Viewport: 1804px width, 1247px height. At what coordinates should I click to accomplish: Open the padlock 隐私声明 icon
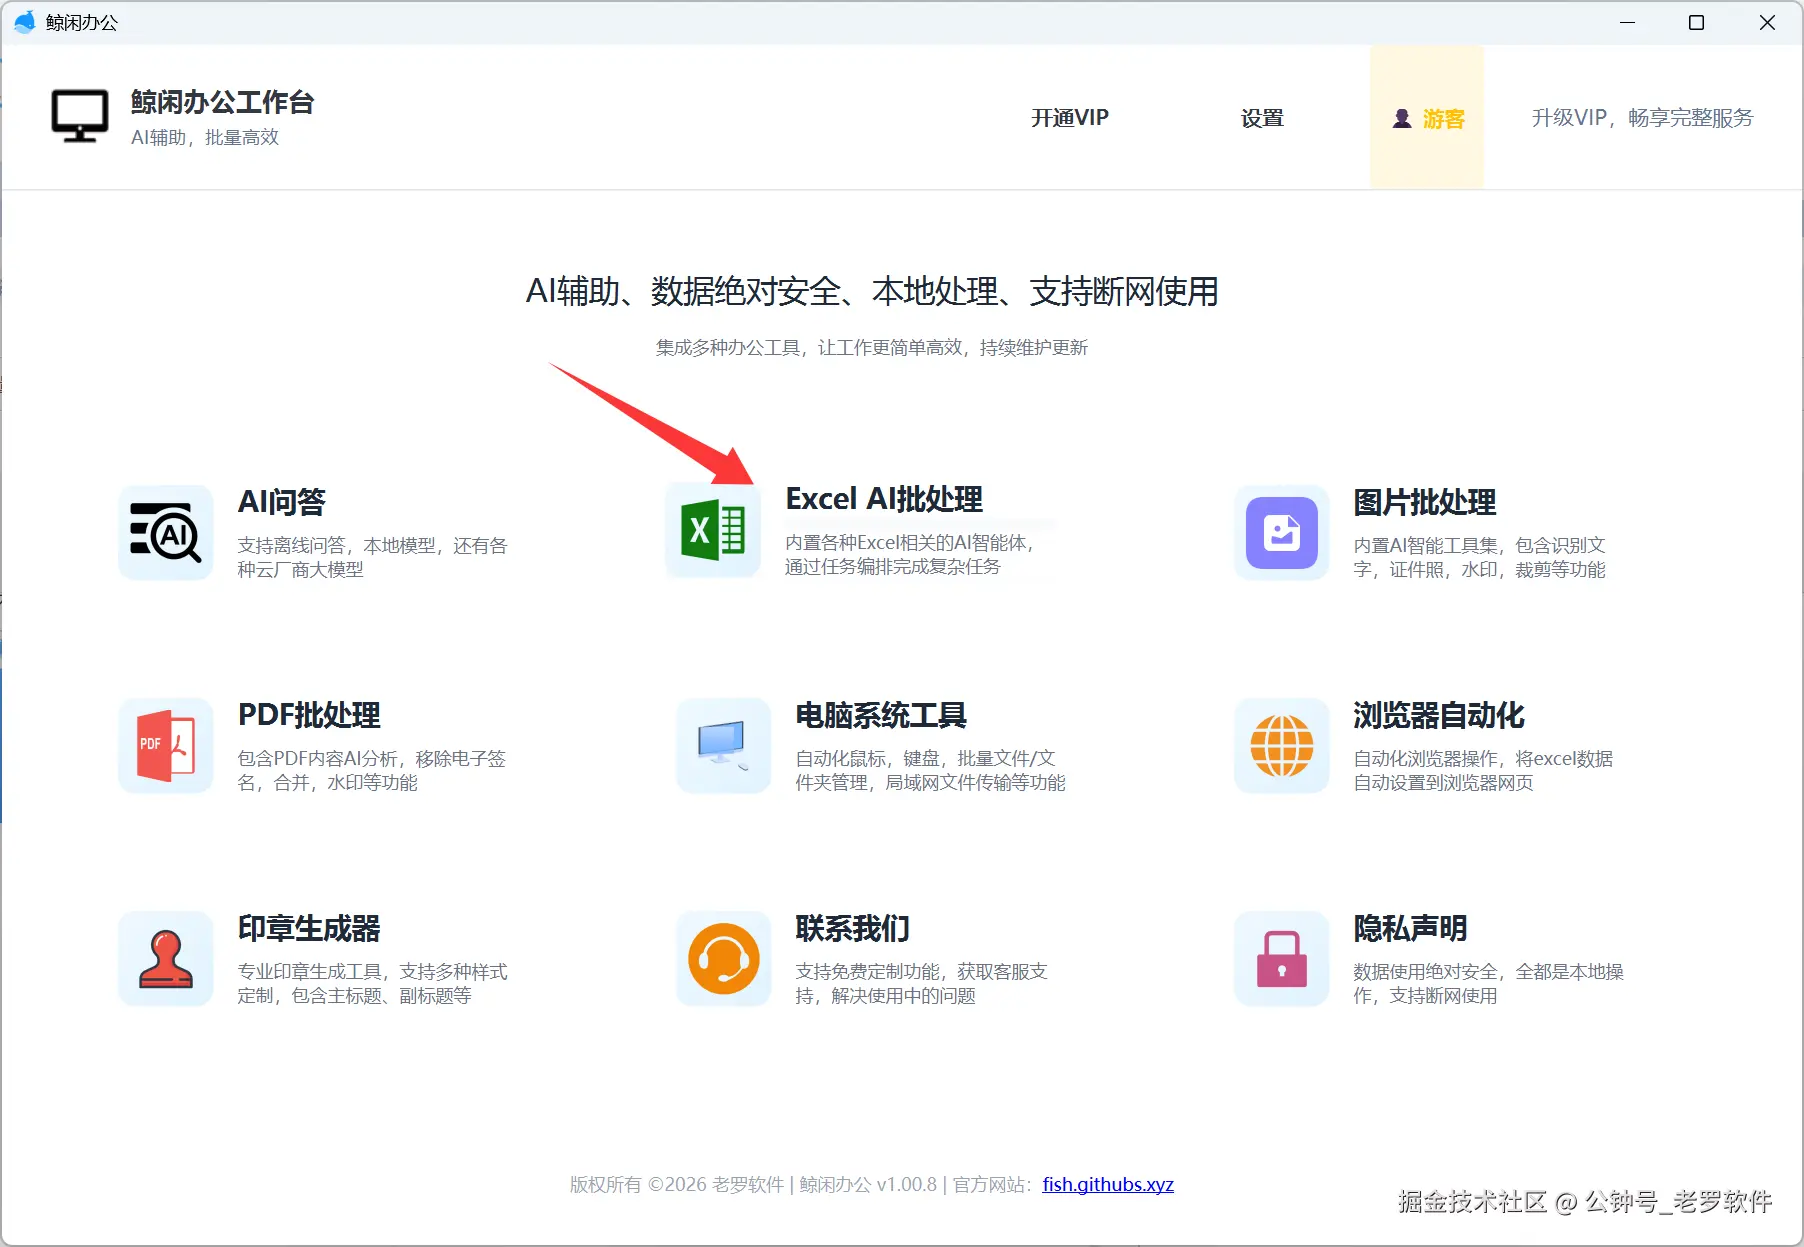click(1282, 959)
